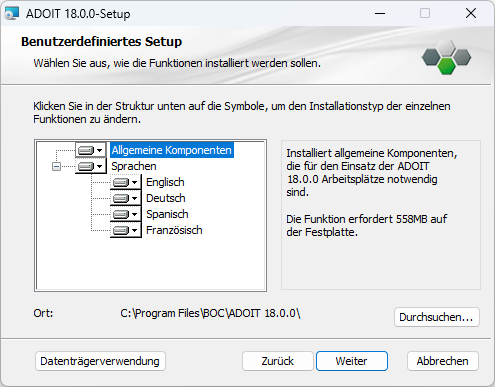The width and height of the screenshot is (495, 387).
Task: Click the Durchsuchen... button
Action: 437,317
